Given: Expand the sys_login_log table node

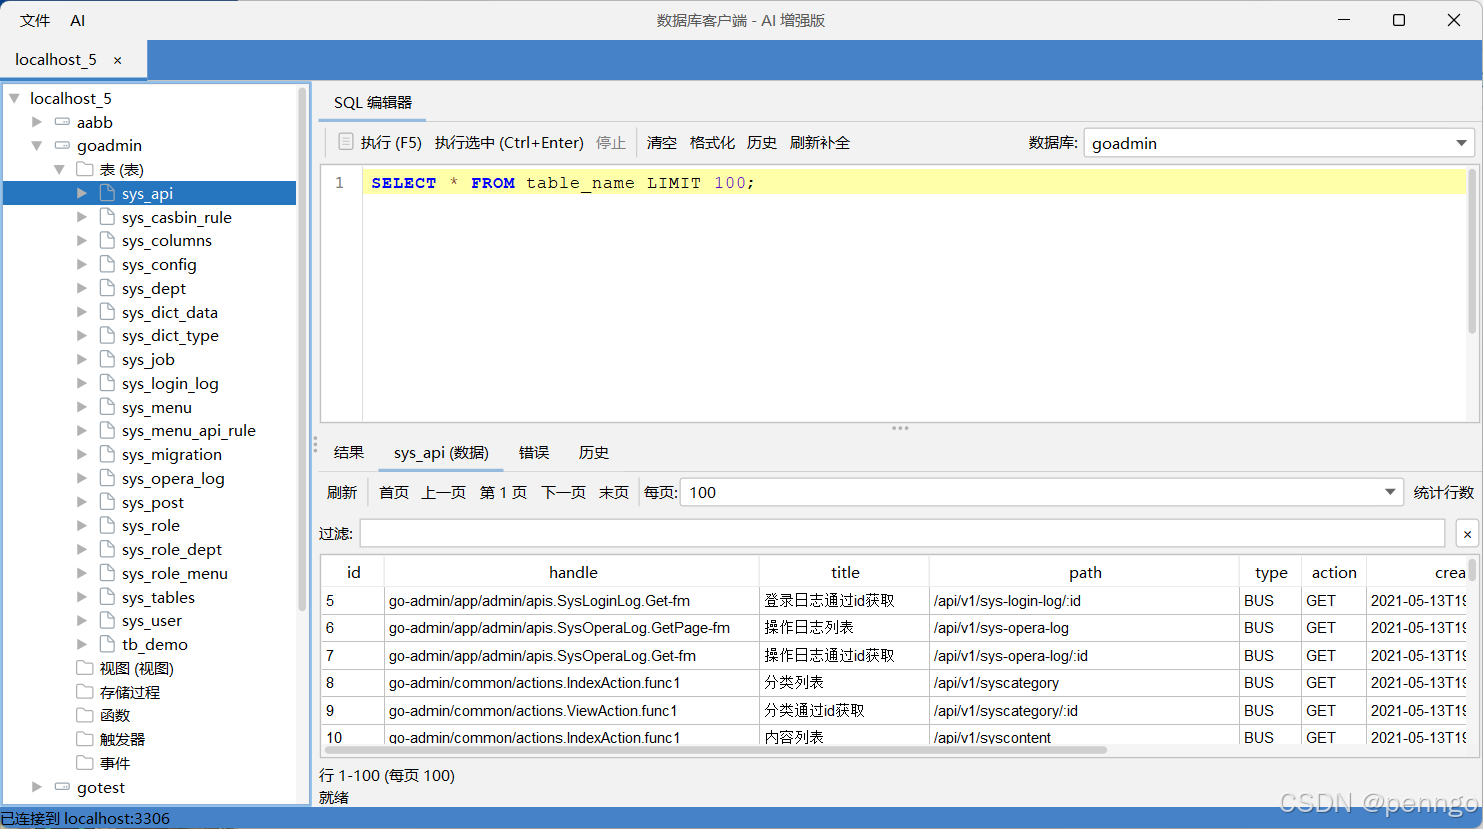Looking at the screenshot, I should click(x=82, y=383).
